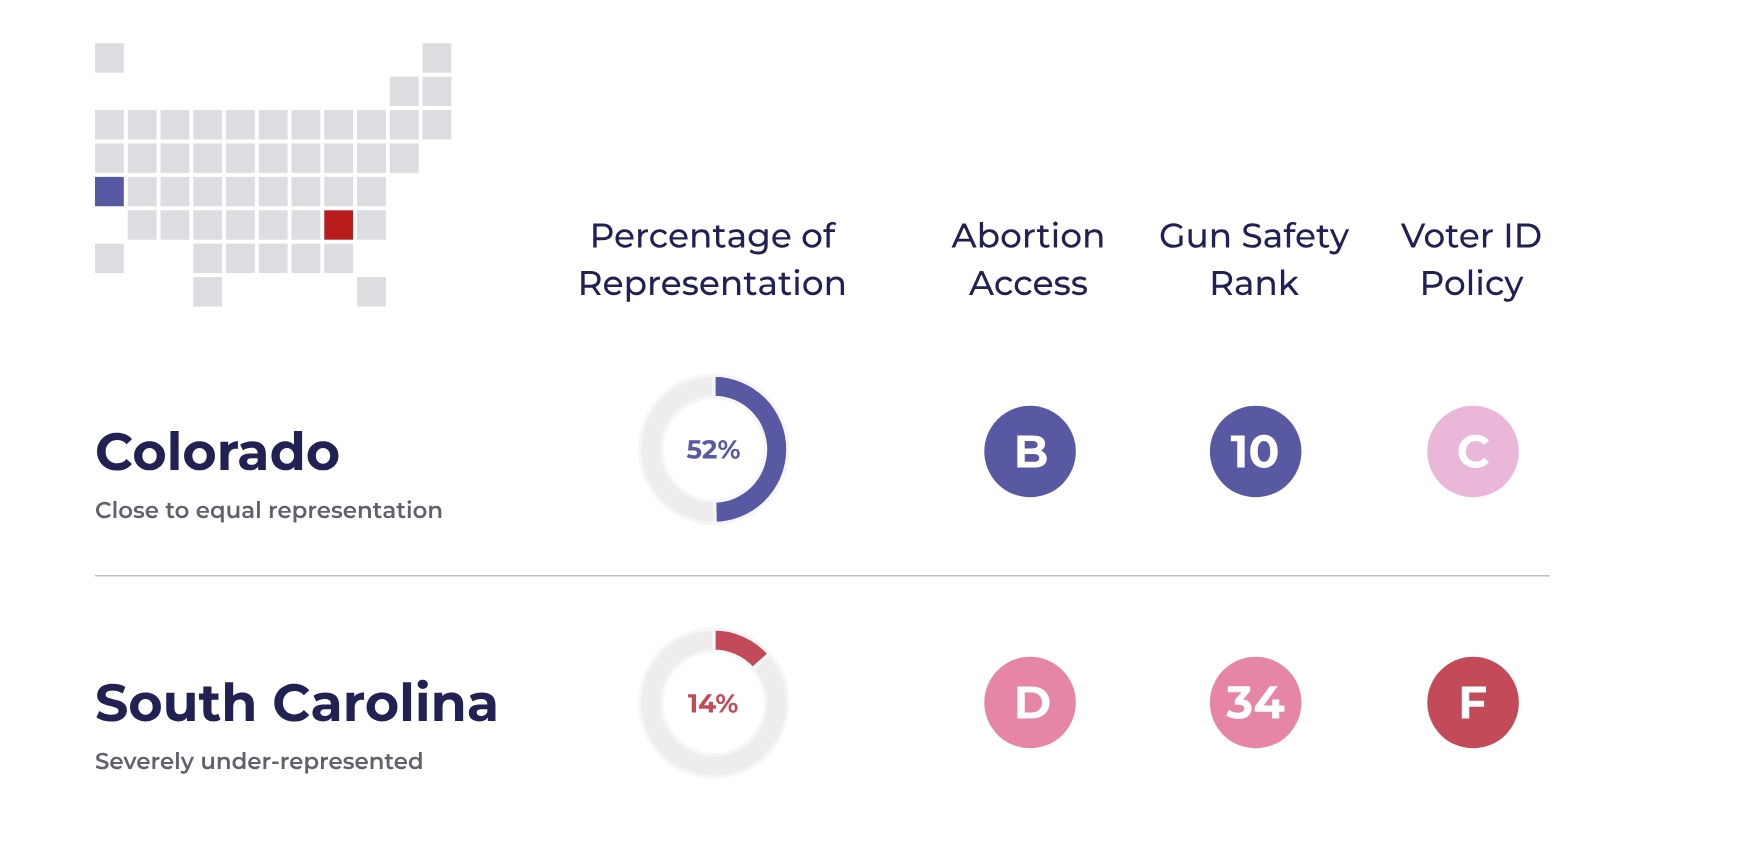Click the Gun Safety Rank column header
This screenshot has height=860, width=1739.
point(1254,259)
